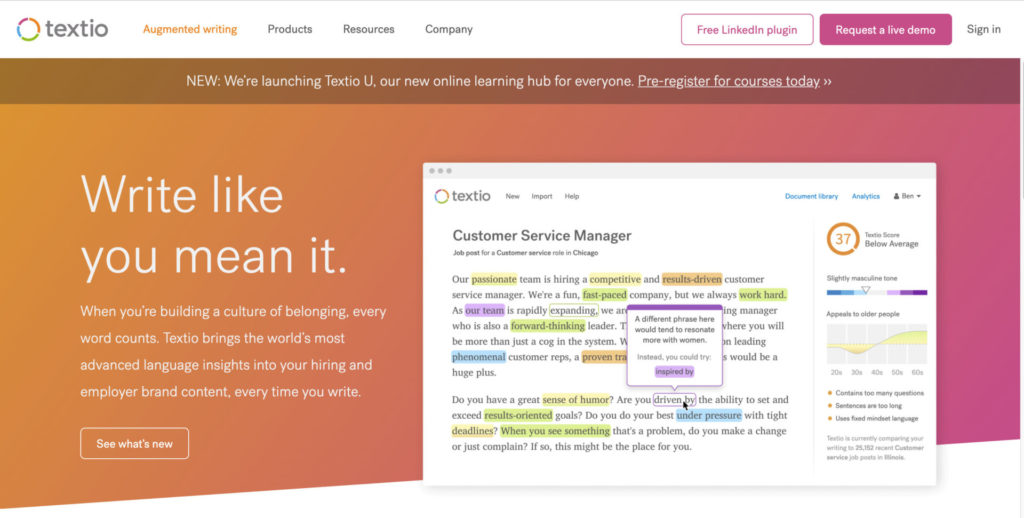Image resolution: width=1024 pixels, height=518 pixels.
Task: Open the Analytics link in the demo
Action: 866,196
